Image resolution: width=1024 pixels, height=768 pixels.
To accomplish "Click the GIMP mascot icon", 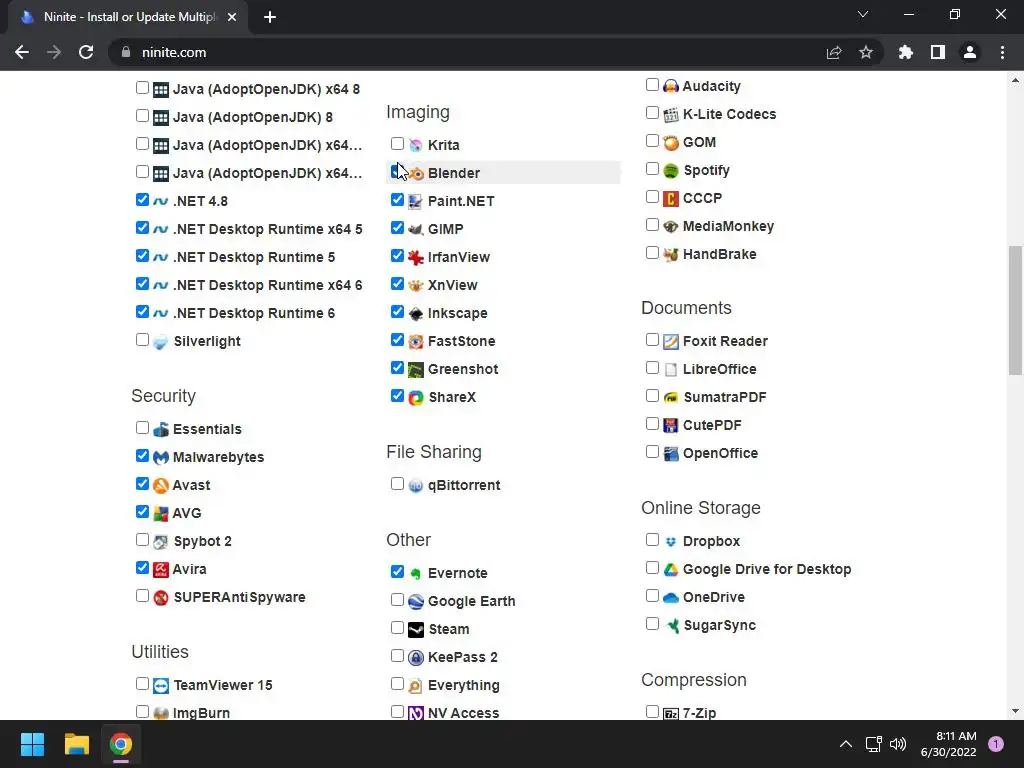I will (415, 229).
